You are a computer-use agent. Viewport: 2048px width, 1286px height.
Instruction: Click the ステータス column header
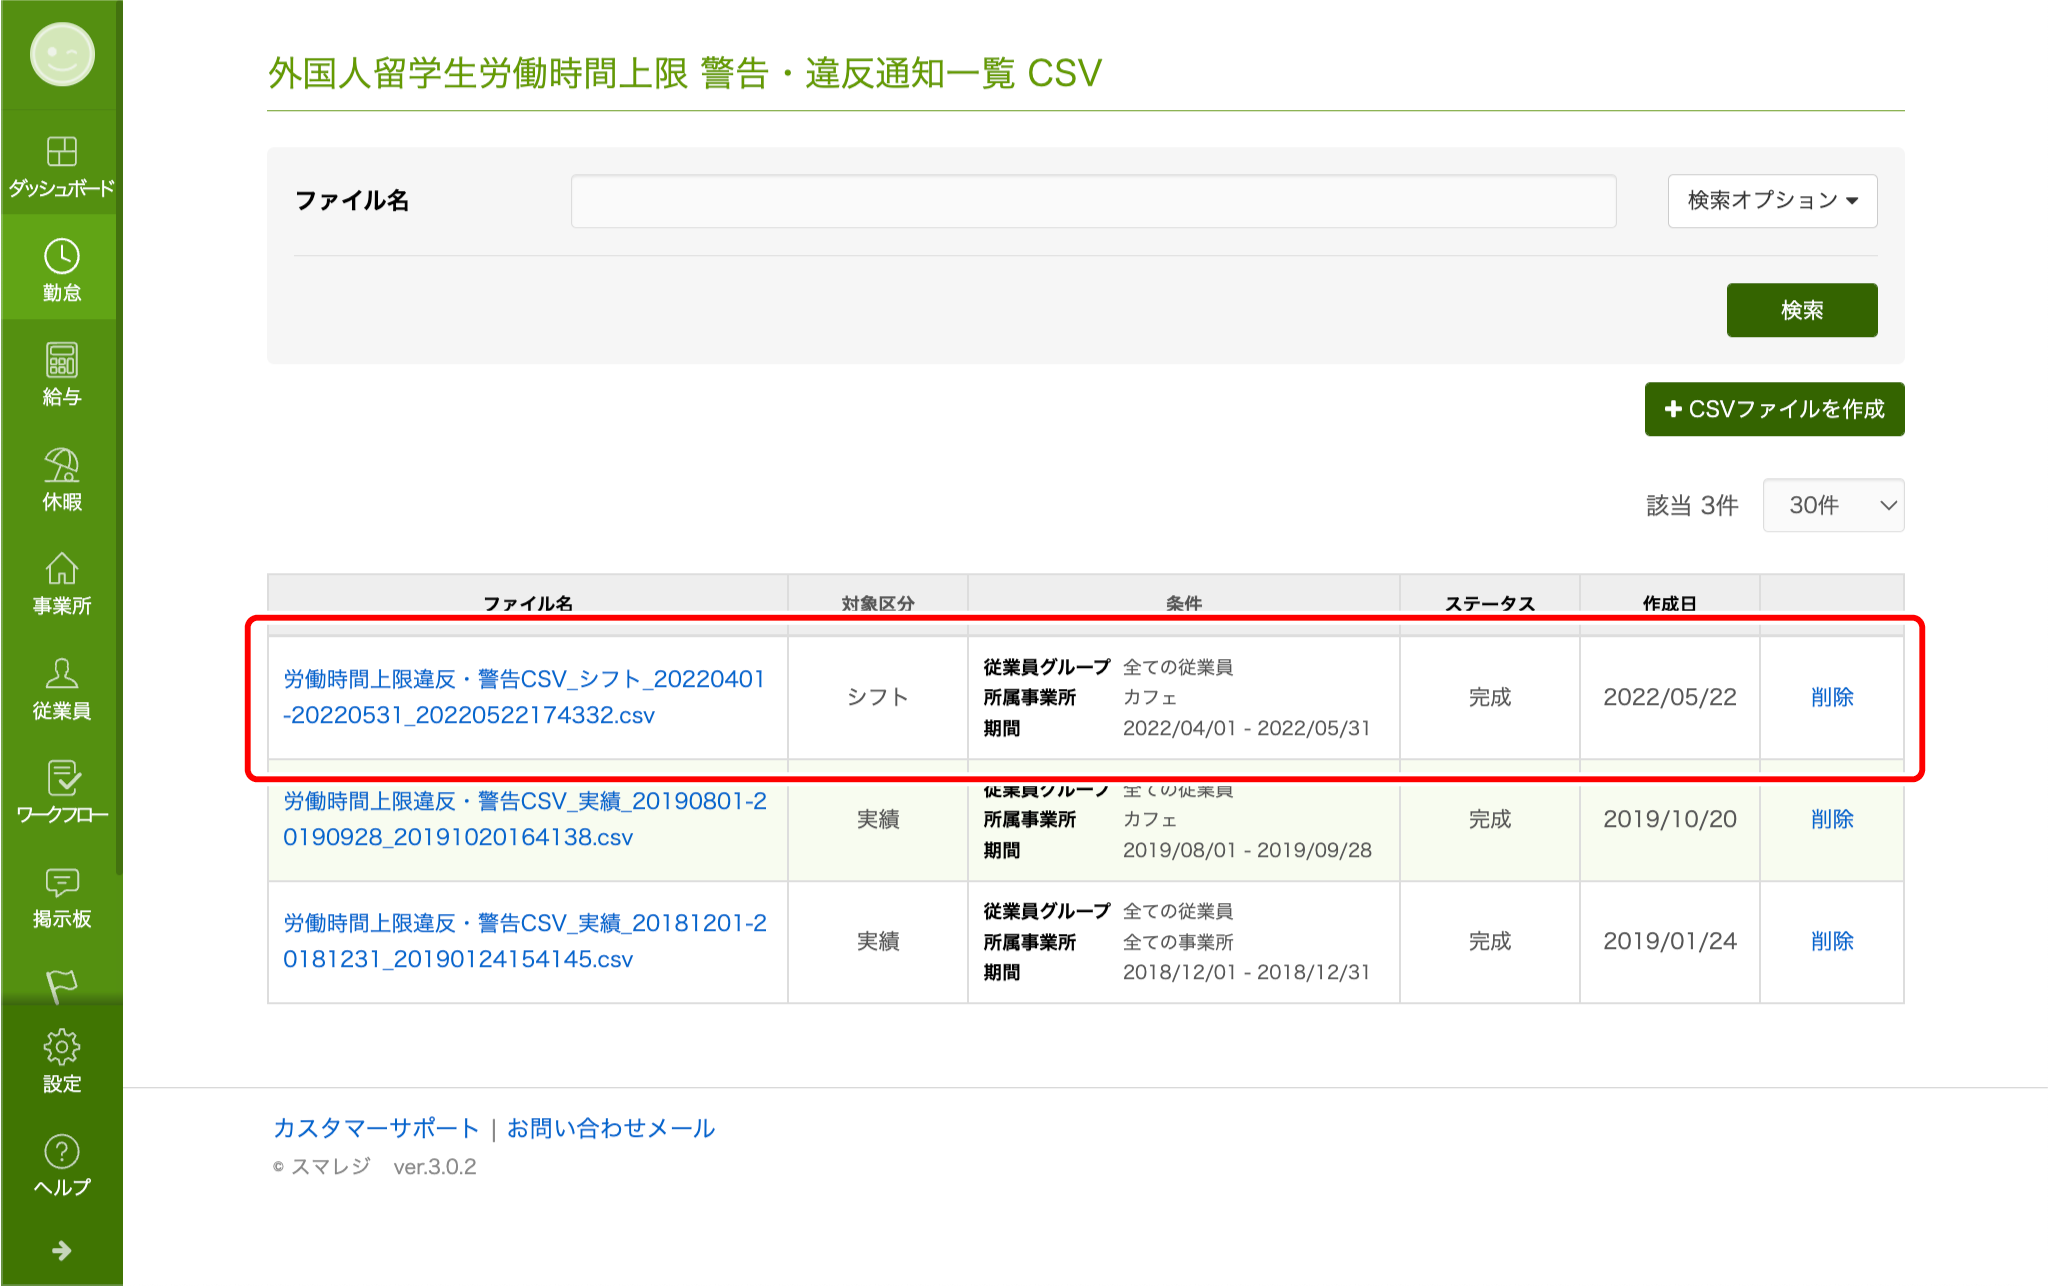[1490, 603]
